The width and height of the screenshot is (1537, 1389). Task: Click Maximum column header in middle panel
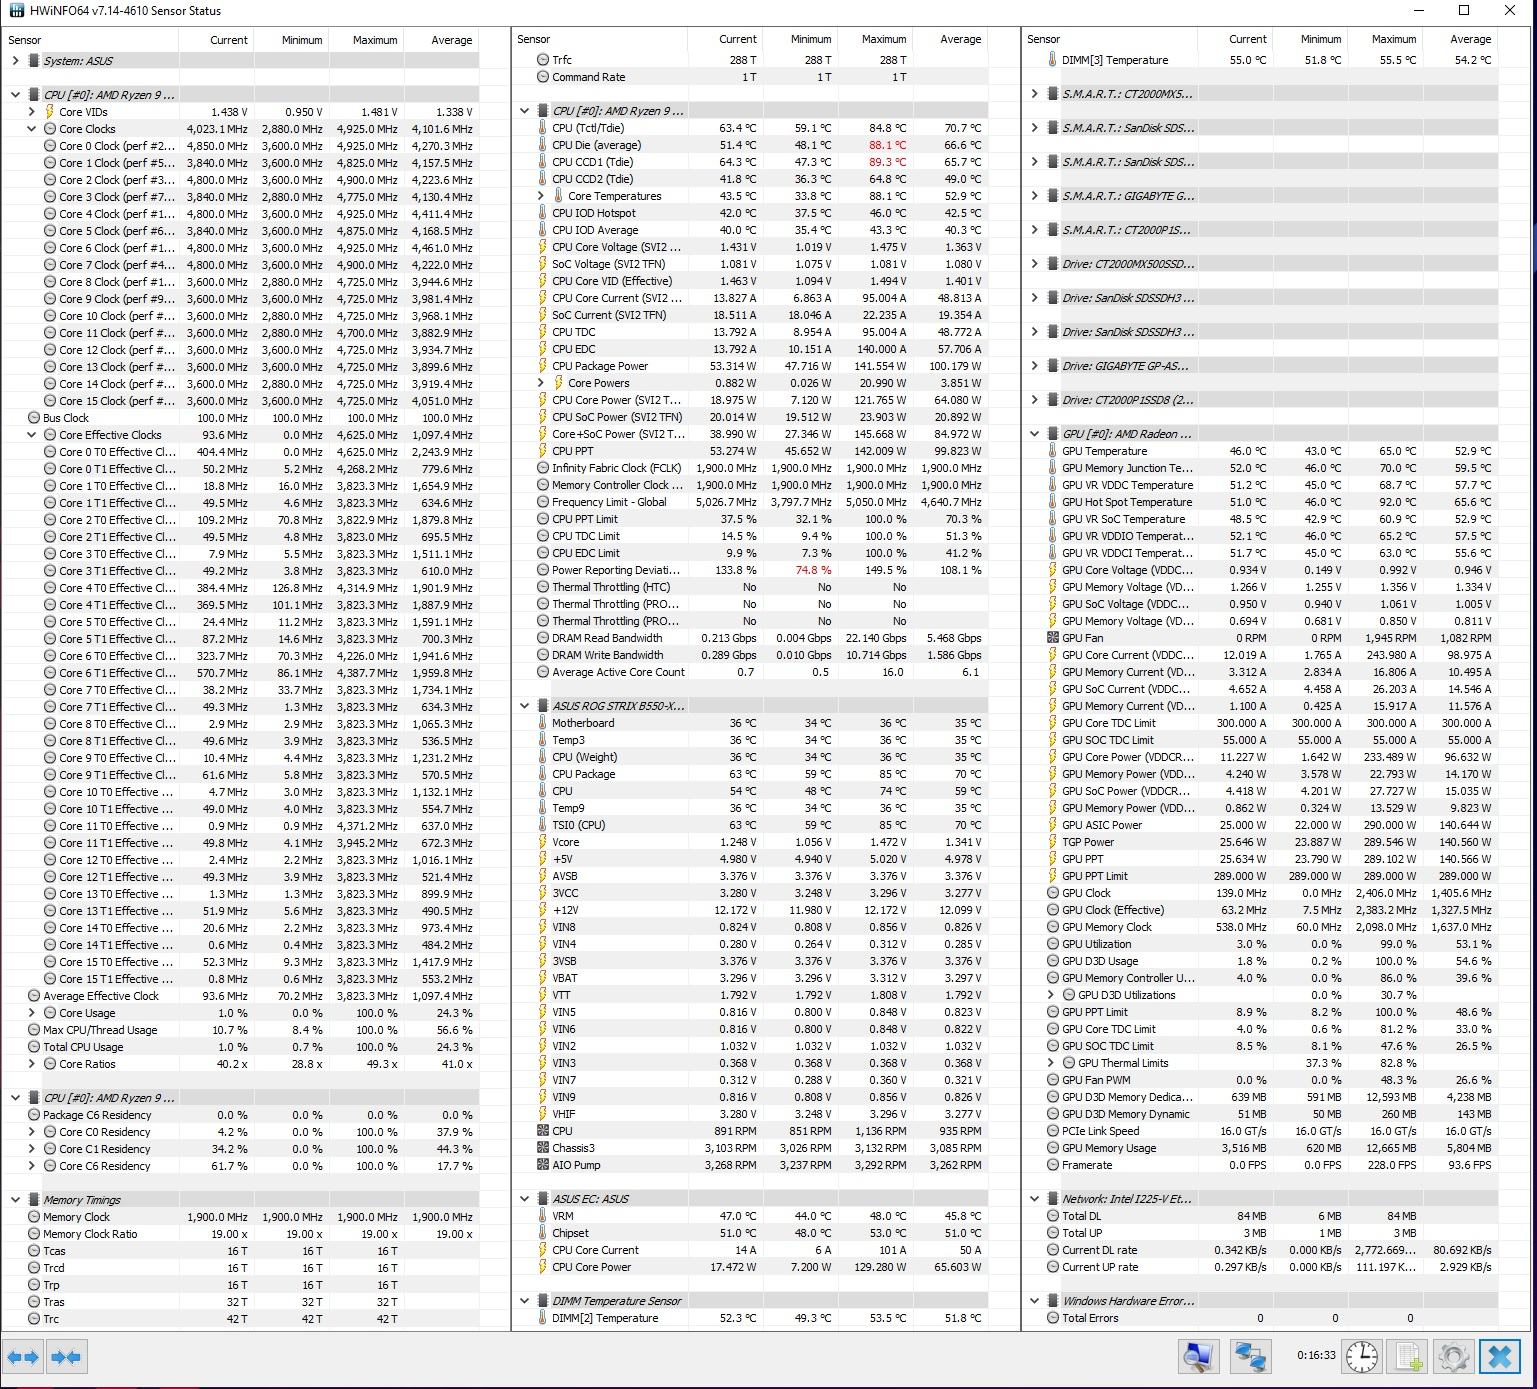coord(874,39)
